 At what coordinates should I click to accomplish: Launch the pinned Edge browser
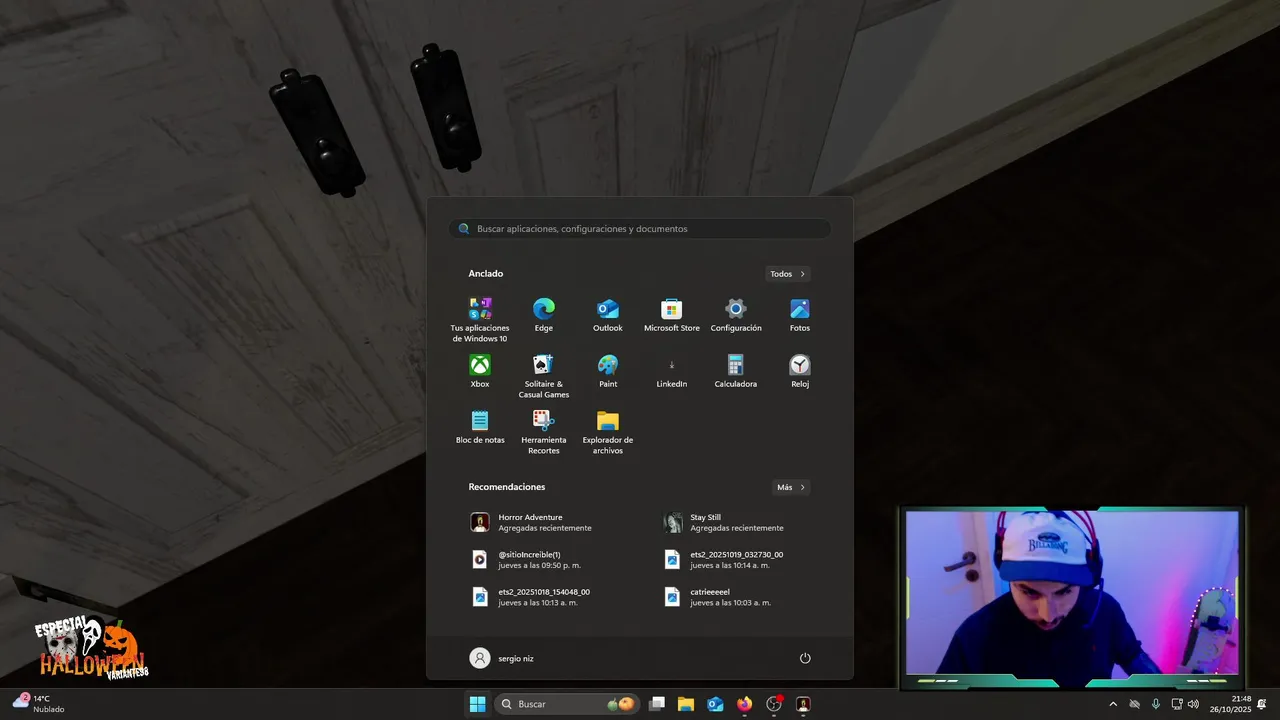[544, 316]
